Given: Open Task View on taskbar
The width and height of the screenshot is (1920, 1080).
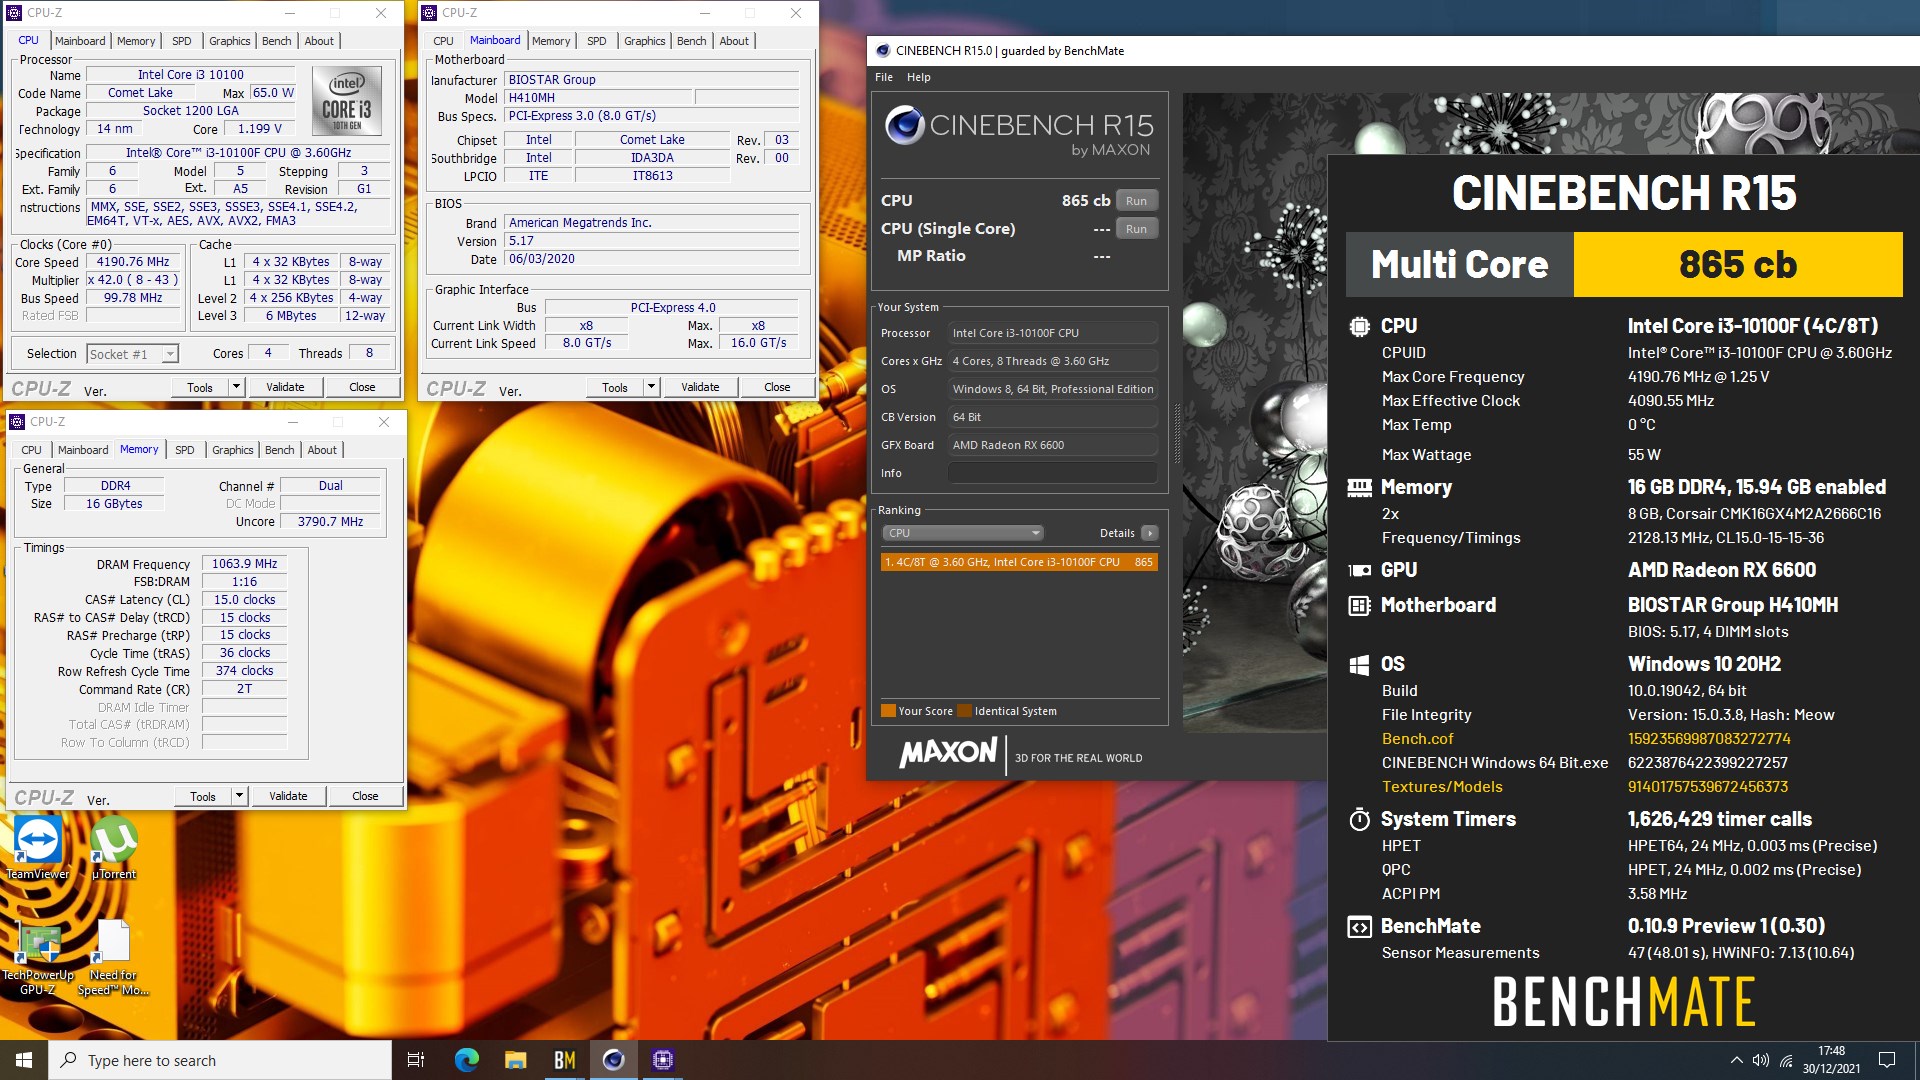Looking at the screenshot, I should coord(416,1060).
